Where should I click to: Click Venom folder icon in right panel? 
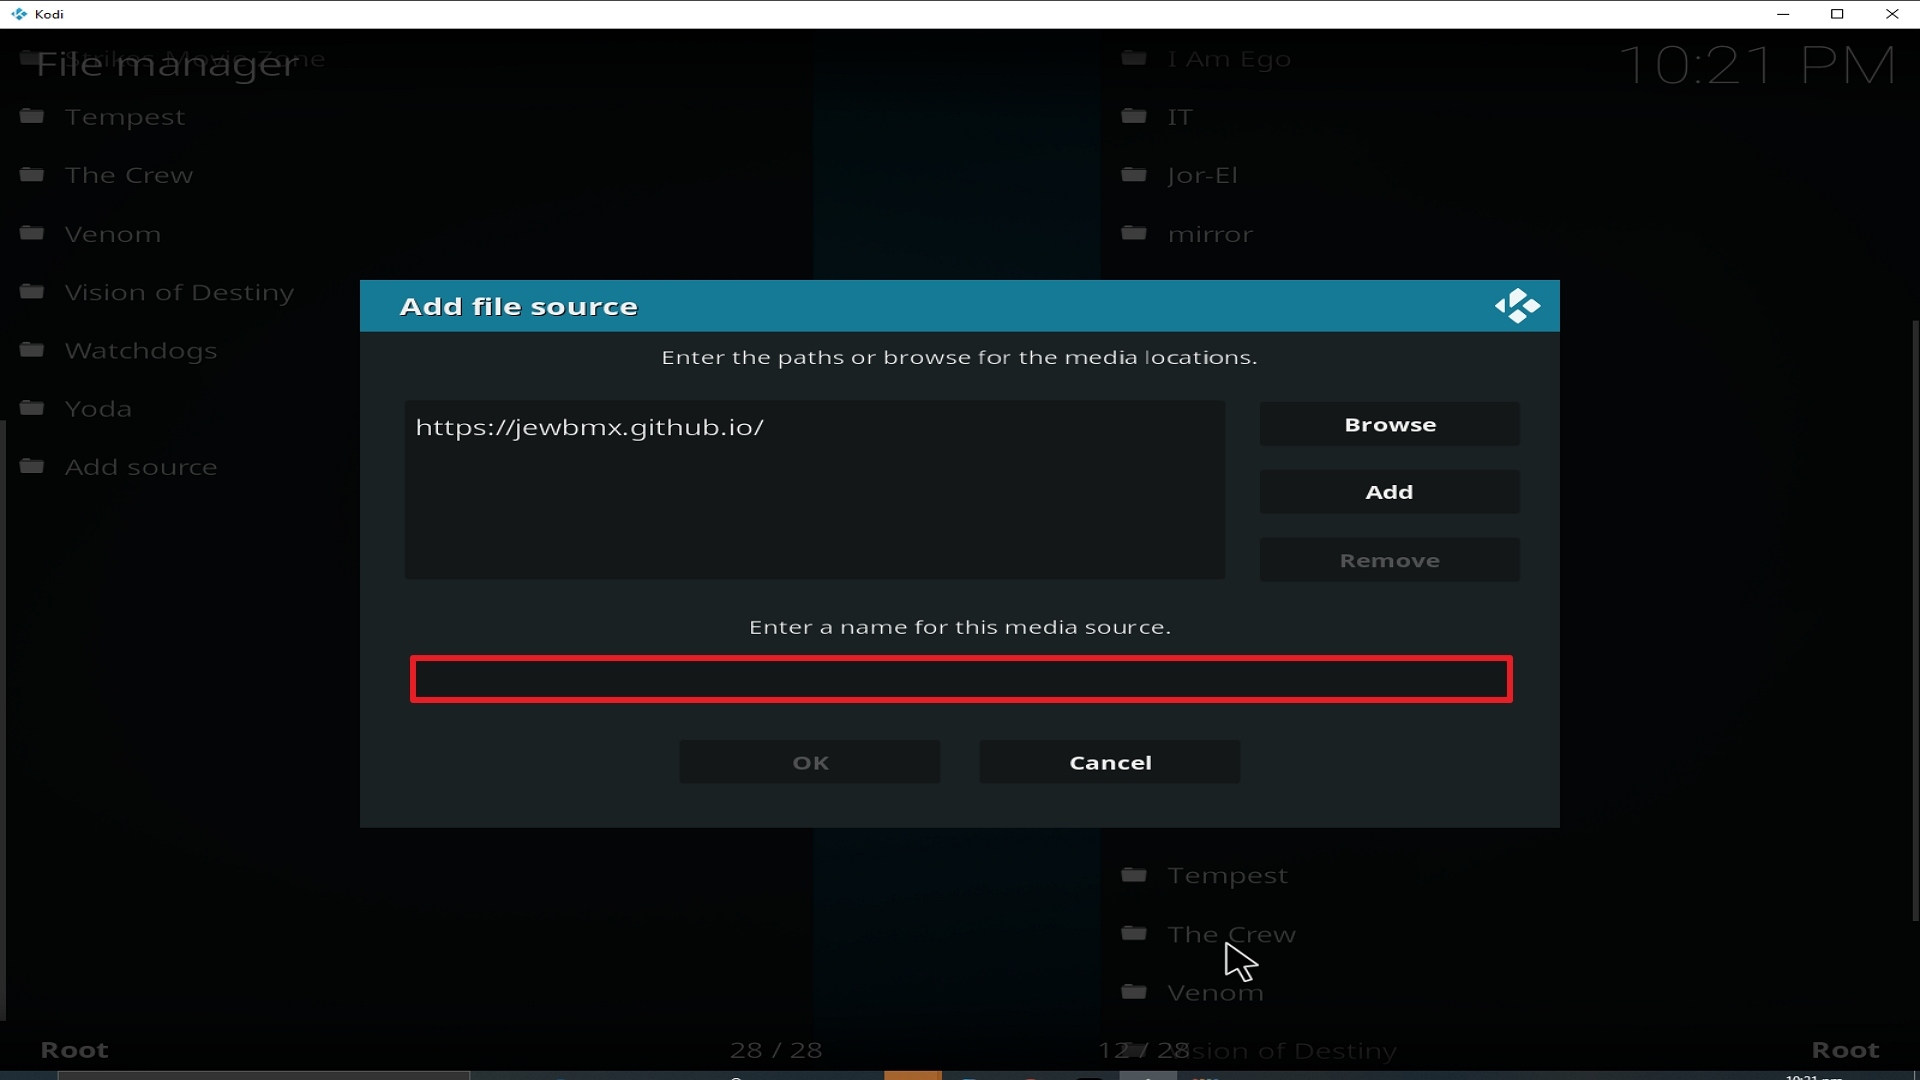(1134, 992)
